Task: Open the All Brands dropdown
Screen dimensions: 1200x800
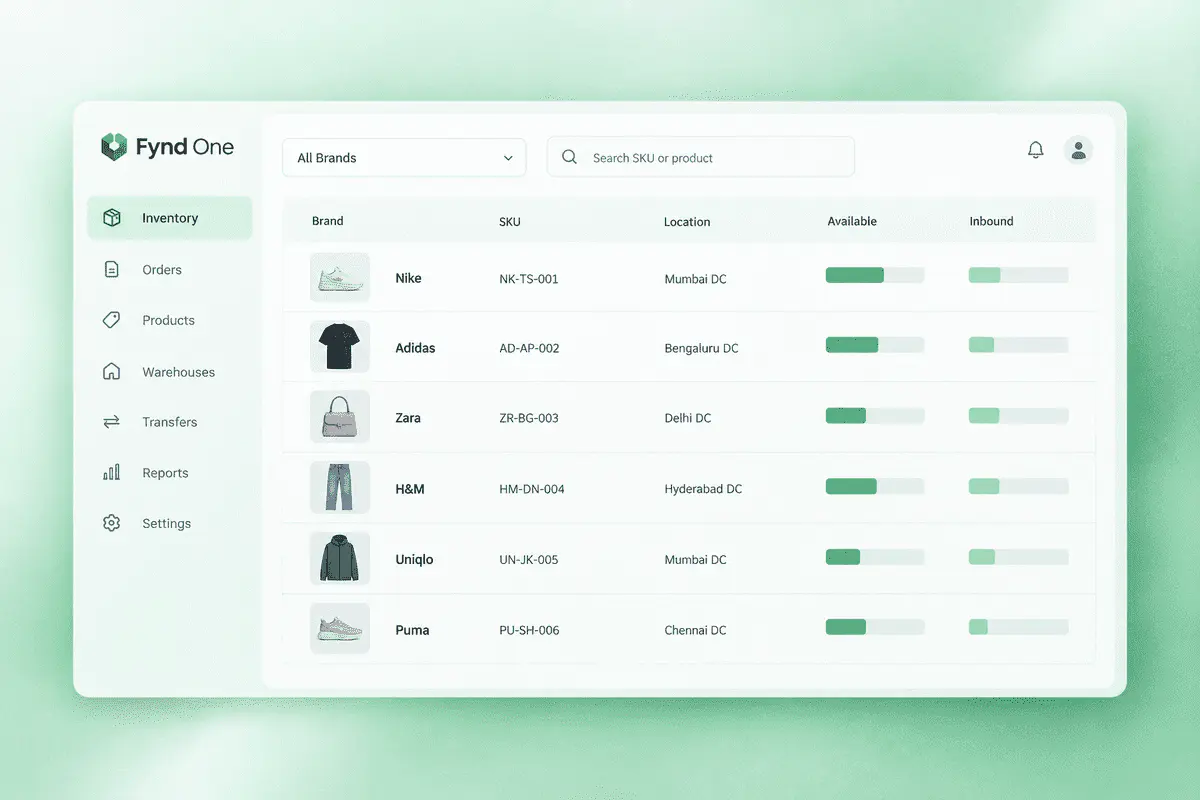Action: (x=404, y=158)
